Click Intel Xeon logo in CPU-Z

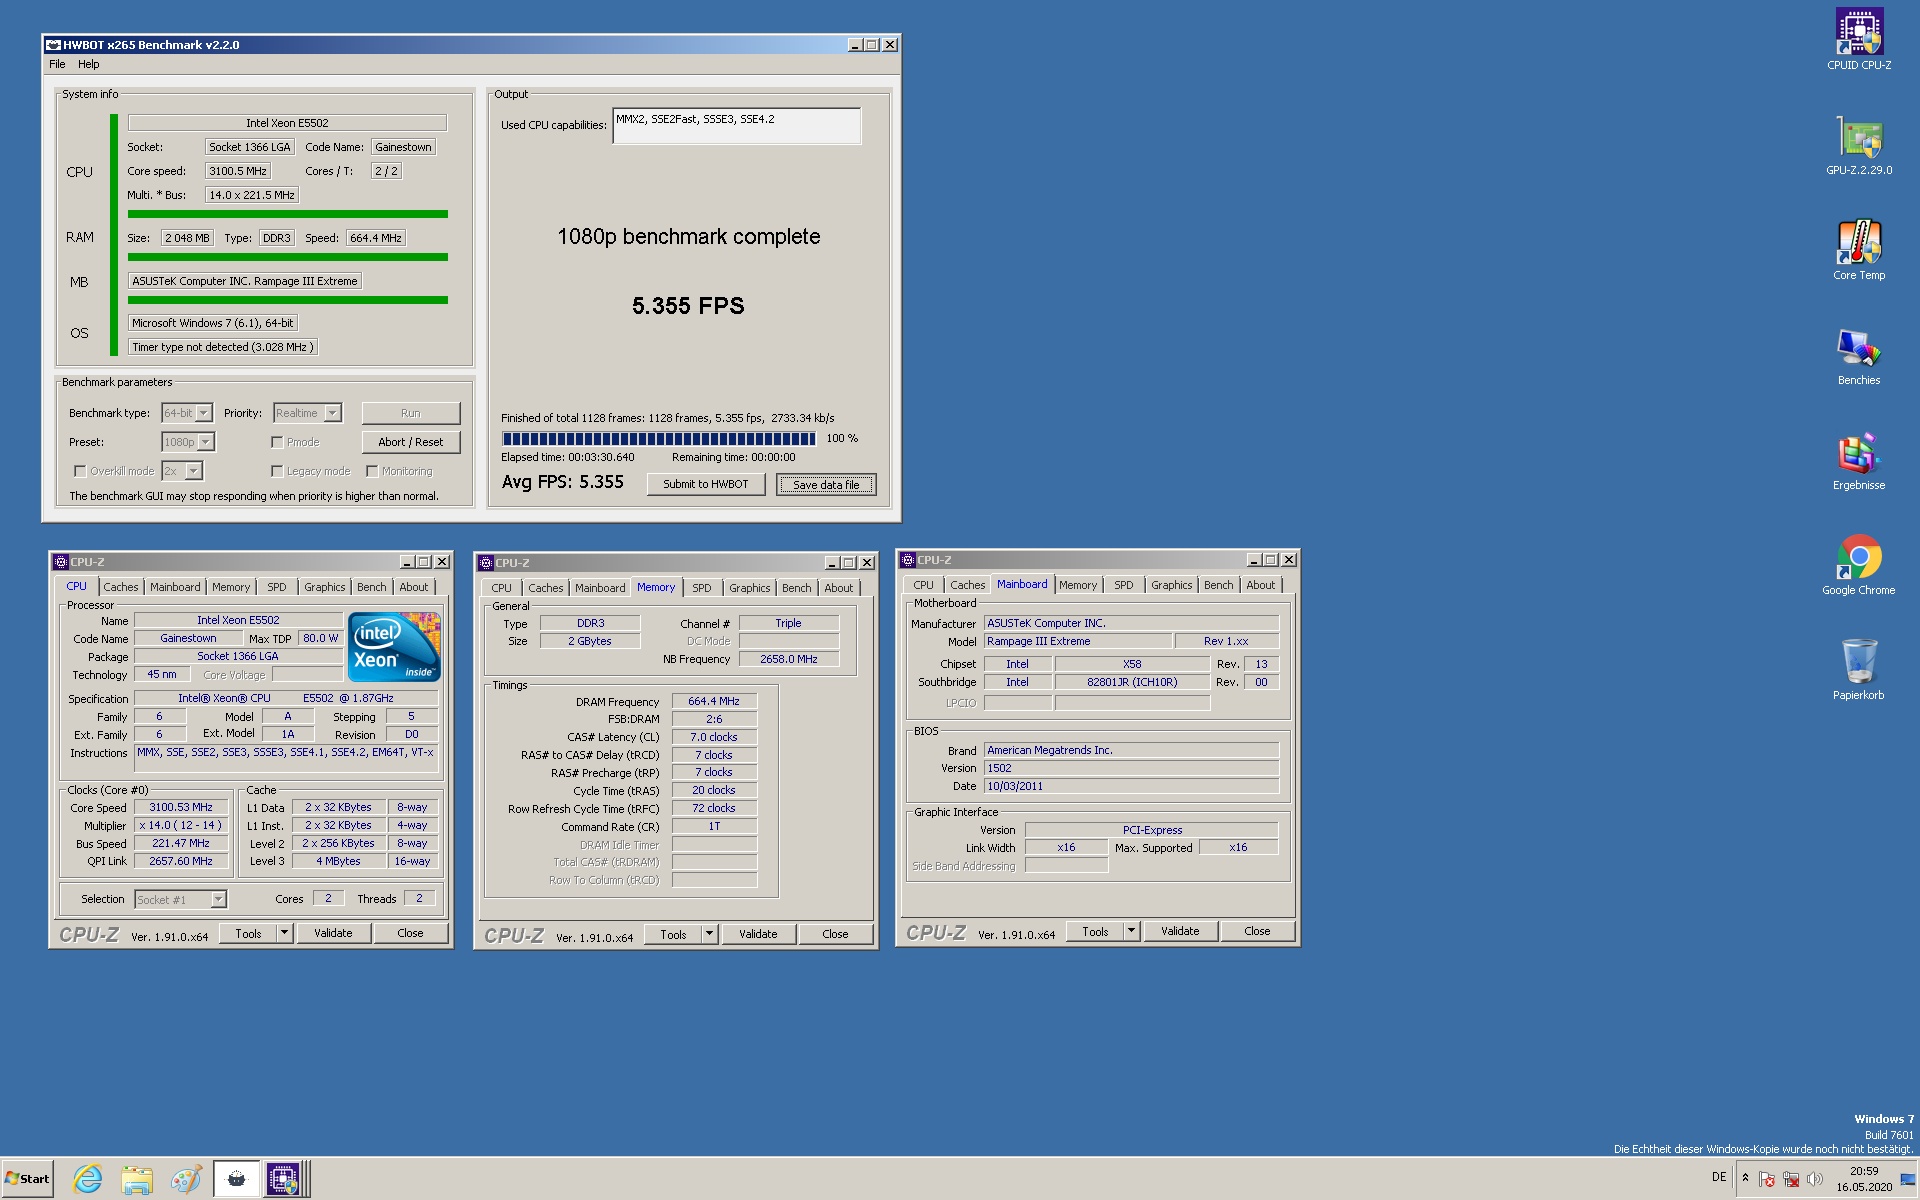[x=394, y=647]
